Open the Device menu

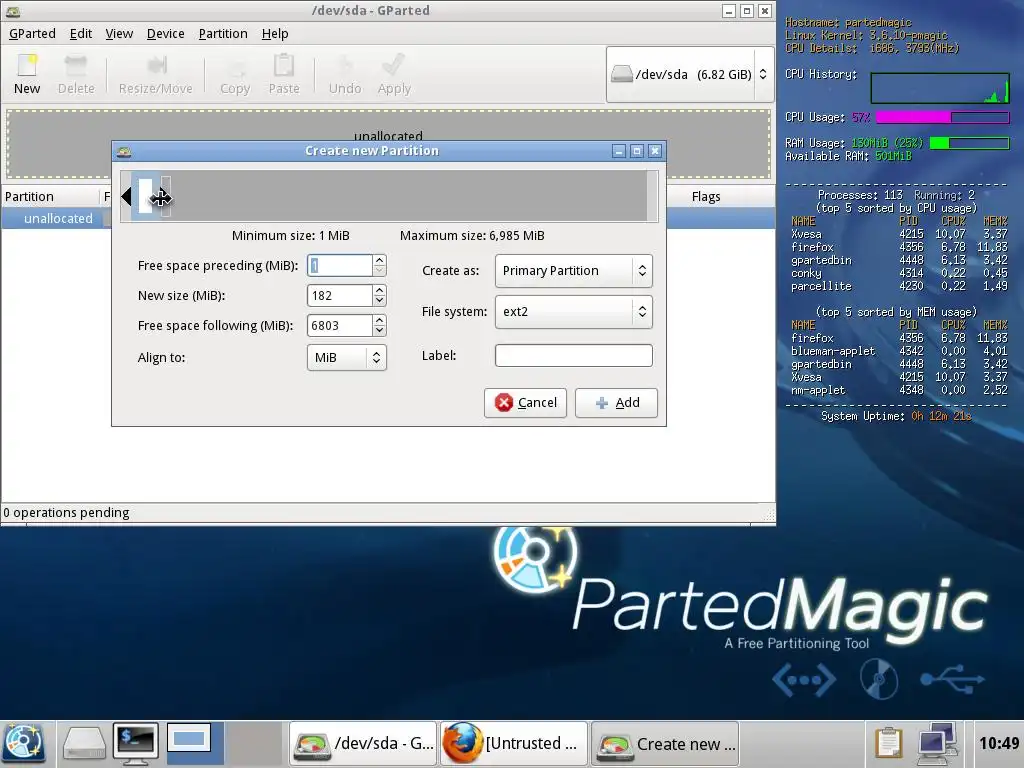coord(165,33)
